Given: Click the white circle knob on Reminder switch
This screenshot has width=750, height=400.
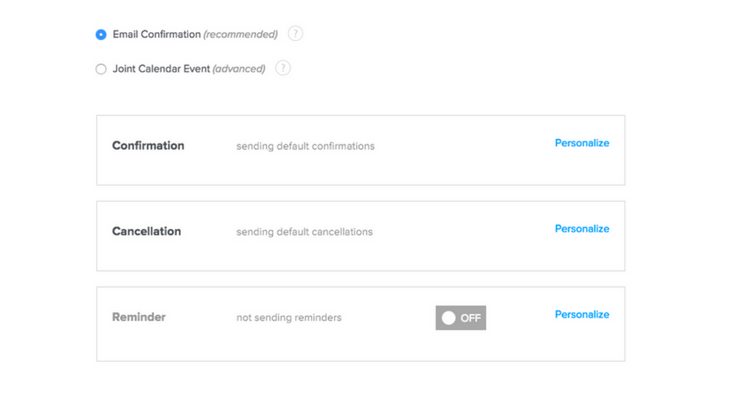Looking at the screenshot, I should click(x=448, y=318).
